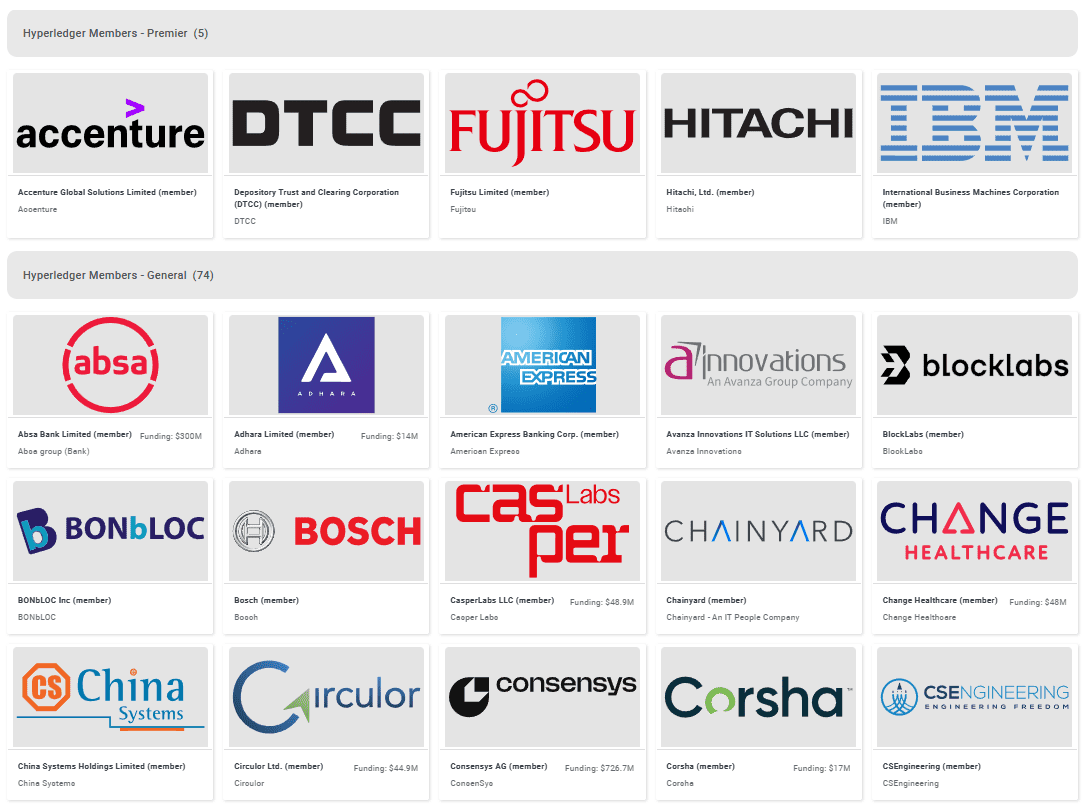This screenshot has width=1091, height=805.
Task: Select the red absa circle logo
Action: coord(110,365)
